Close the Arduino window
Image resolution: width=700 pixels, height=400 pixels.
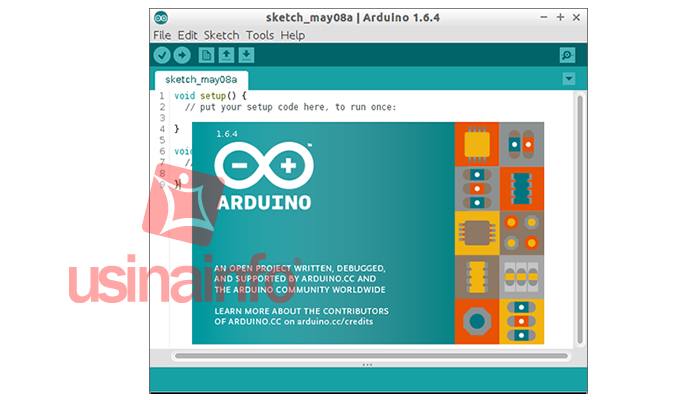[x=576, y=17]
